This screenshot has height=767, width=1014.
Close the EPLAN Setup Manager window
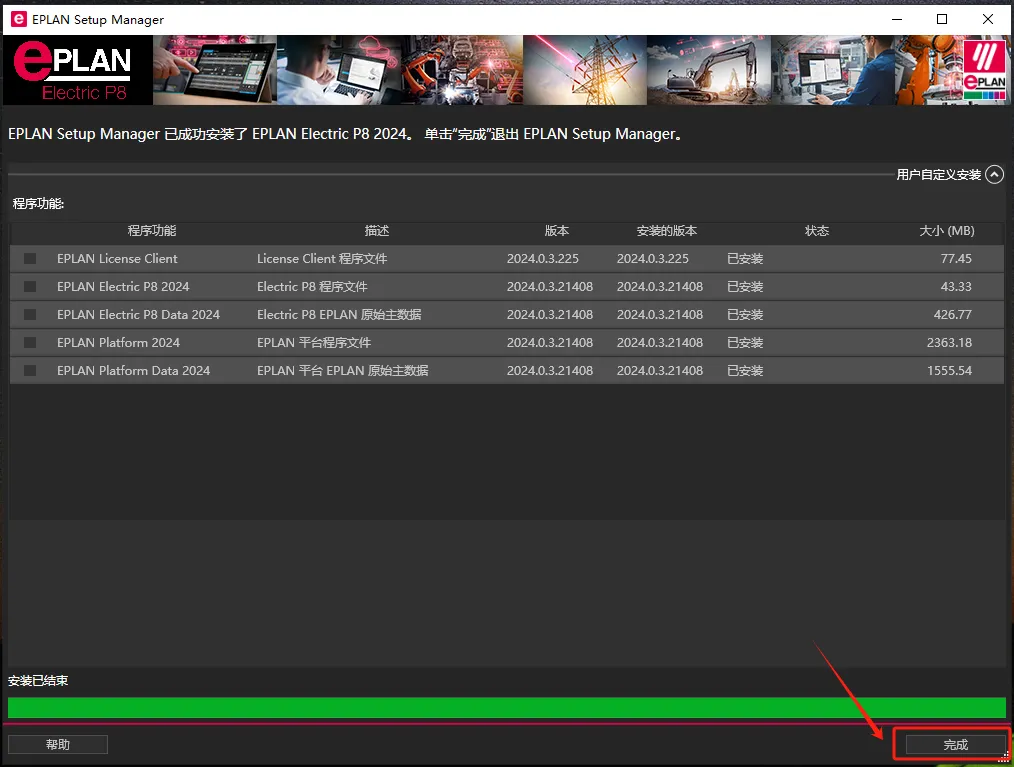pos(987,19)
